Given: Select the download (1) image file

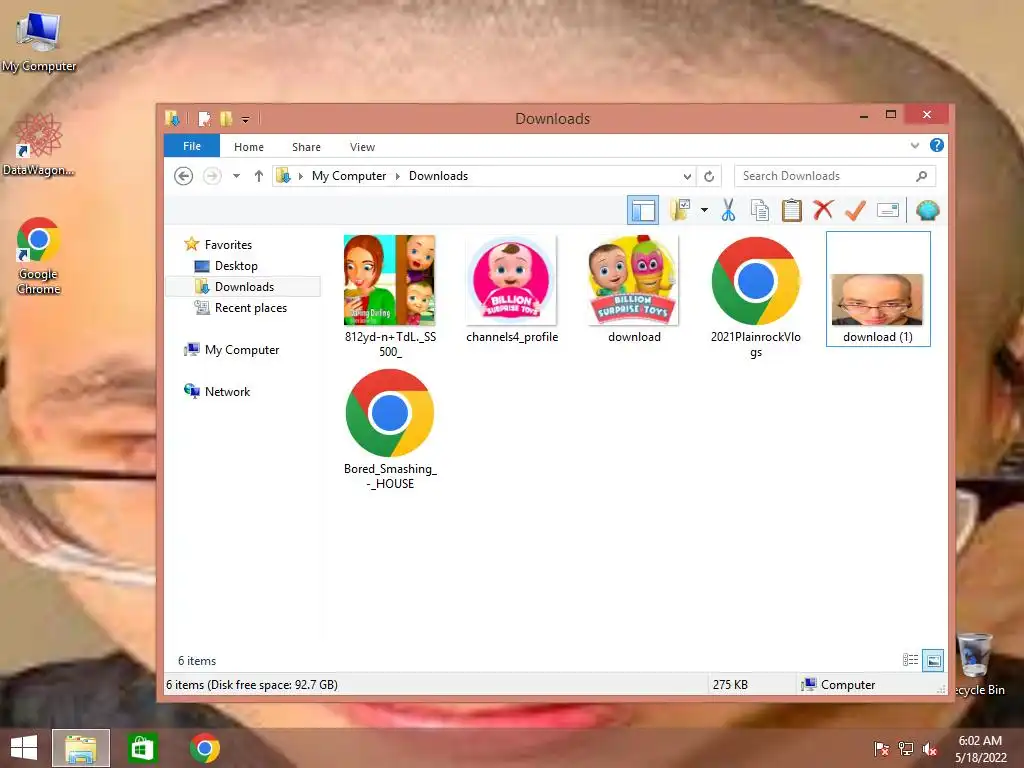Looking at the screenshot, I should point(878,289).
